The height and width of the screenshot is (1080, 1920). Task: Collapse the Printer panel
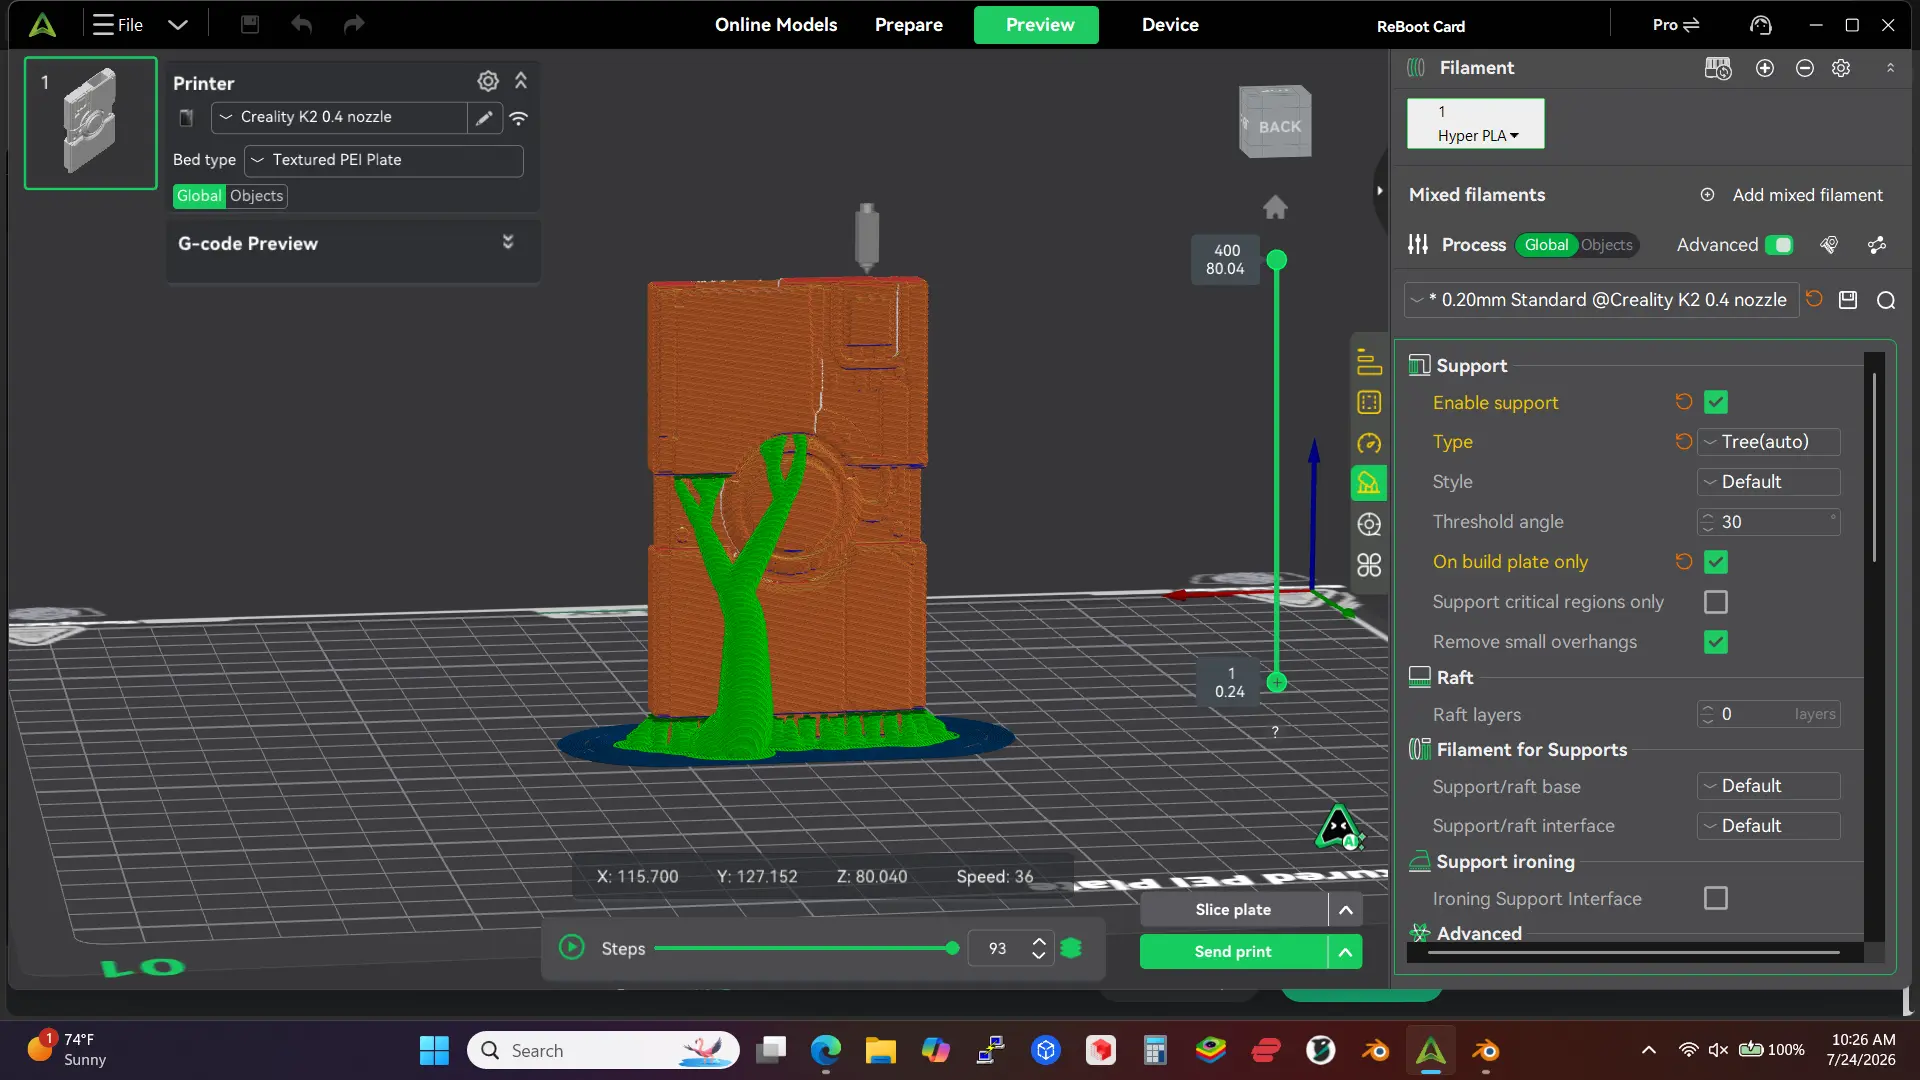pos(521,80)
